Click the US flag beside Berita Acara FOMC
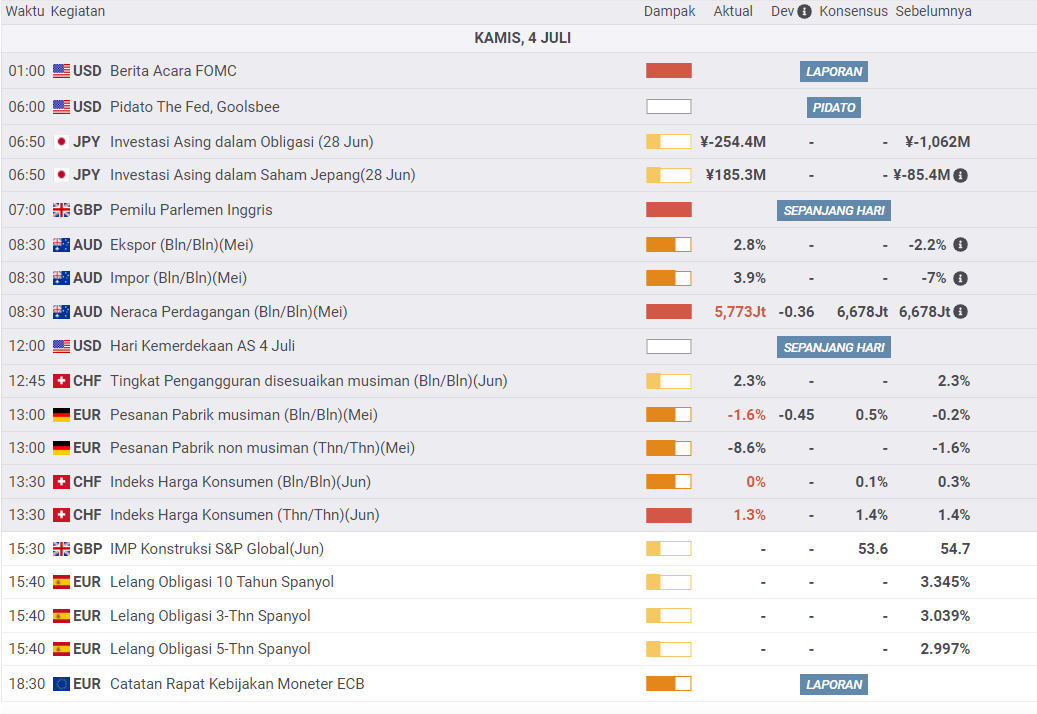Viewport: 1037px width, 714px height. point(61,71)
